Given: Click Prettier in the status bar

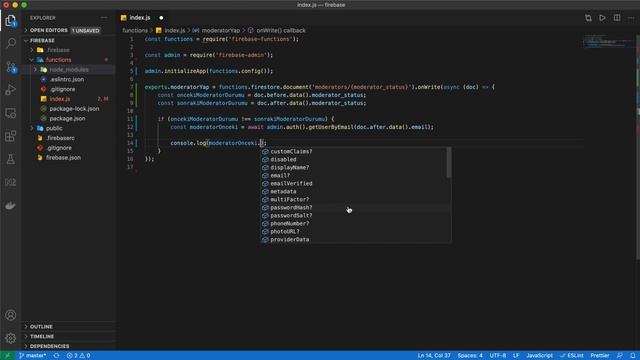Looking at the screenshot, I should [600, 356].
